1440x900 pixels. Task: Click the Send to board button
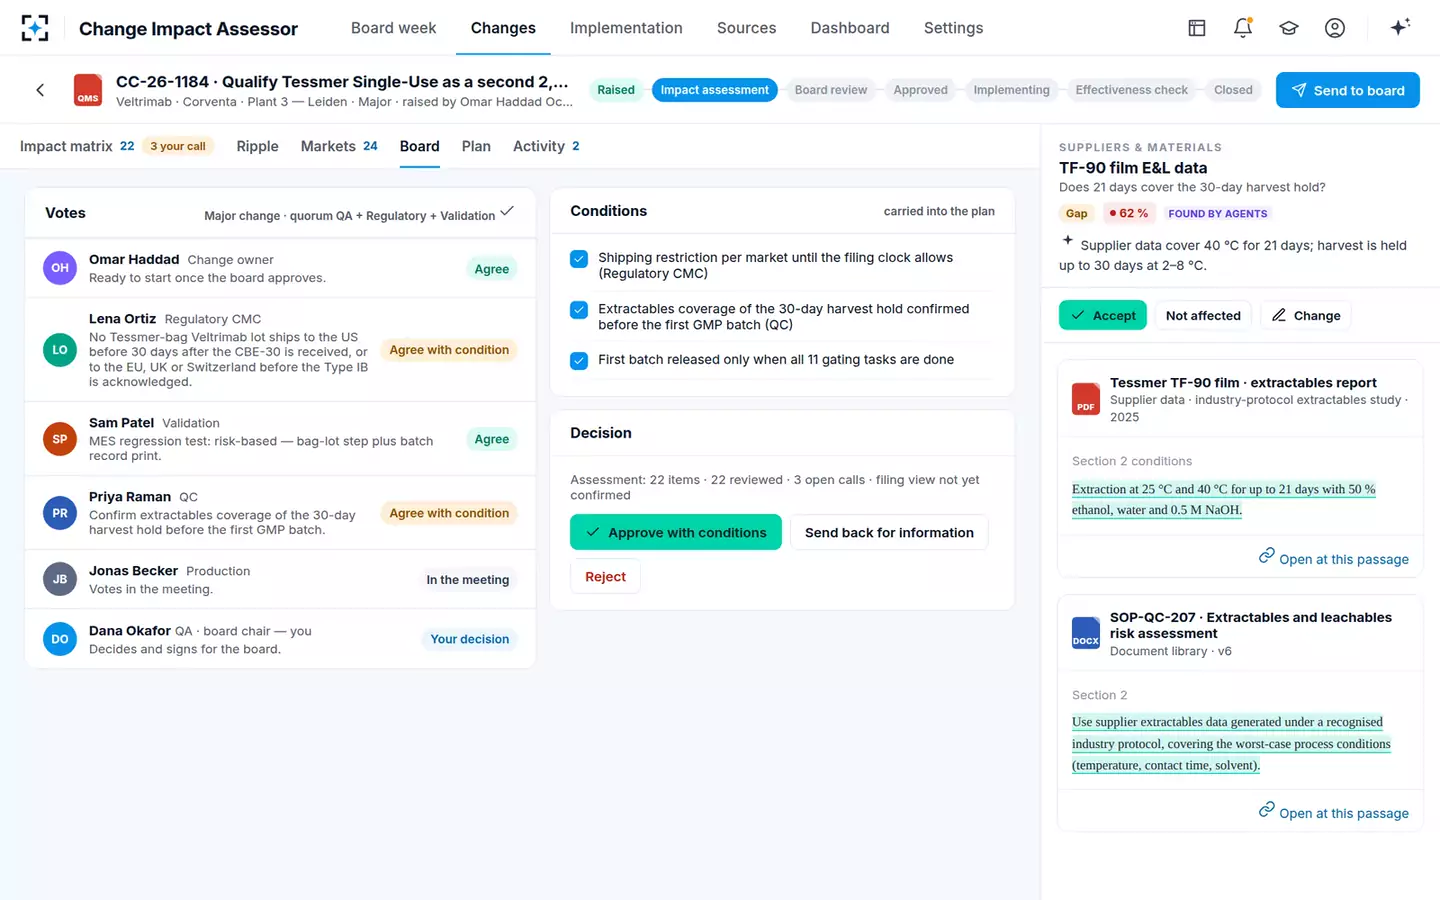click(x=1347, y=90)
